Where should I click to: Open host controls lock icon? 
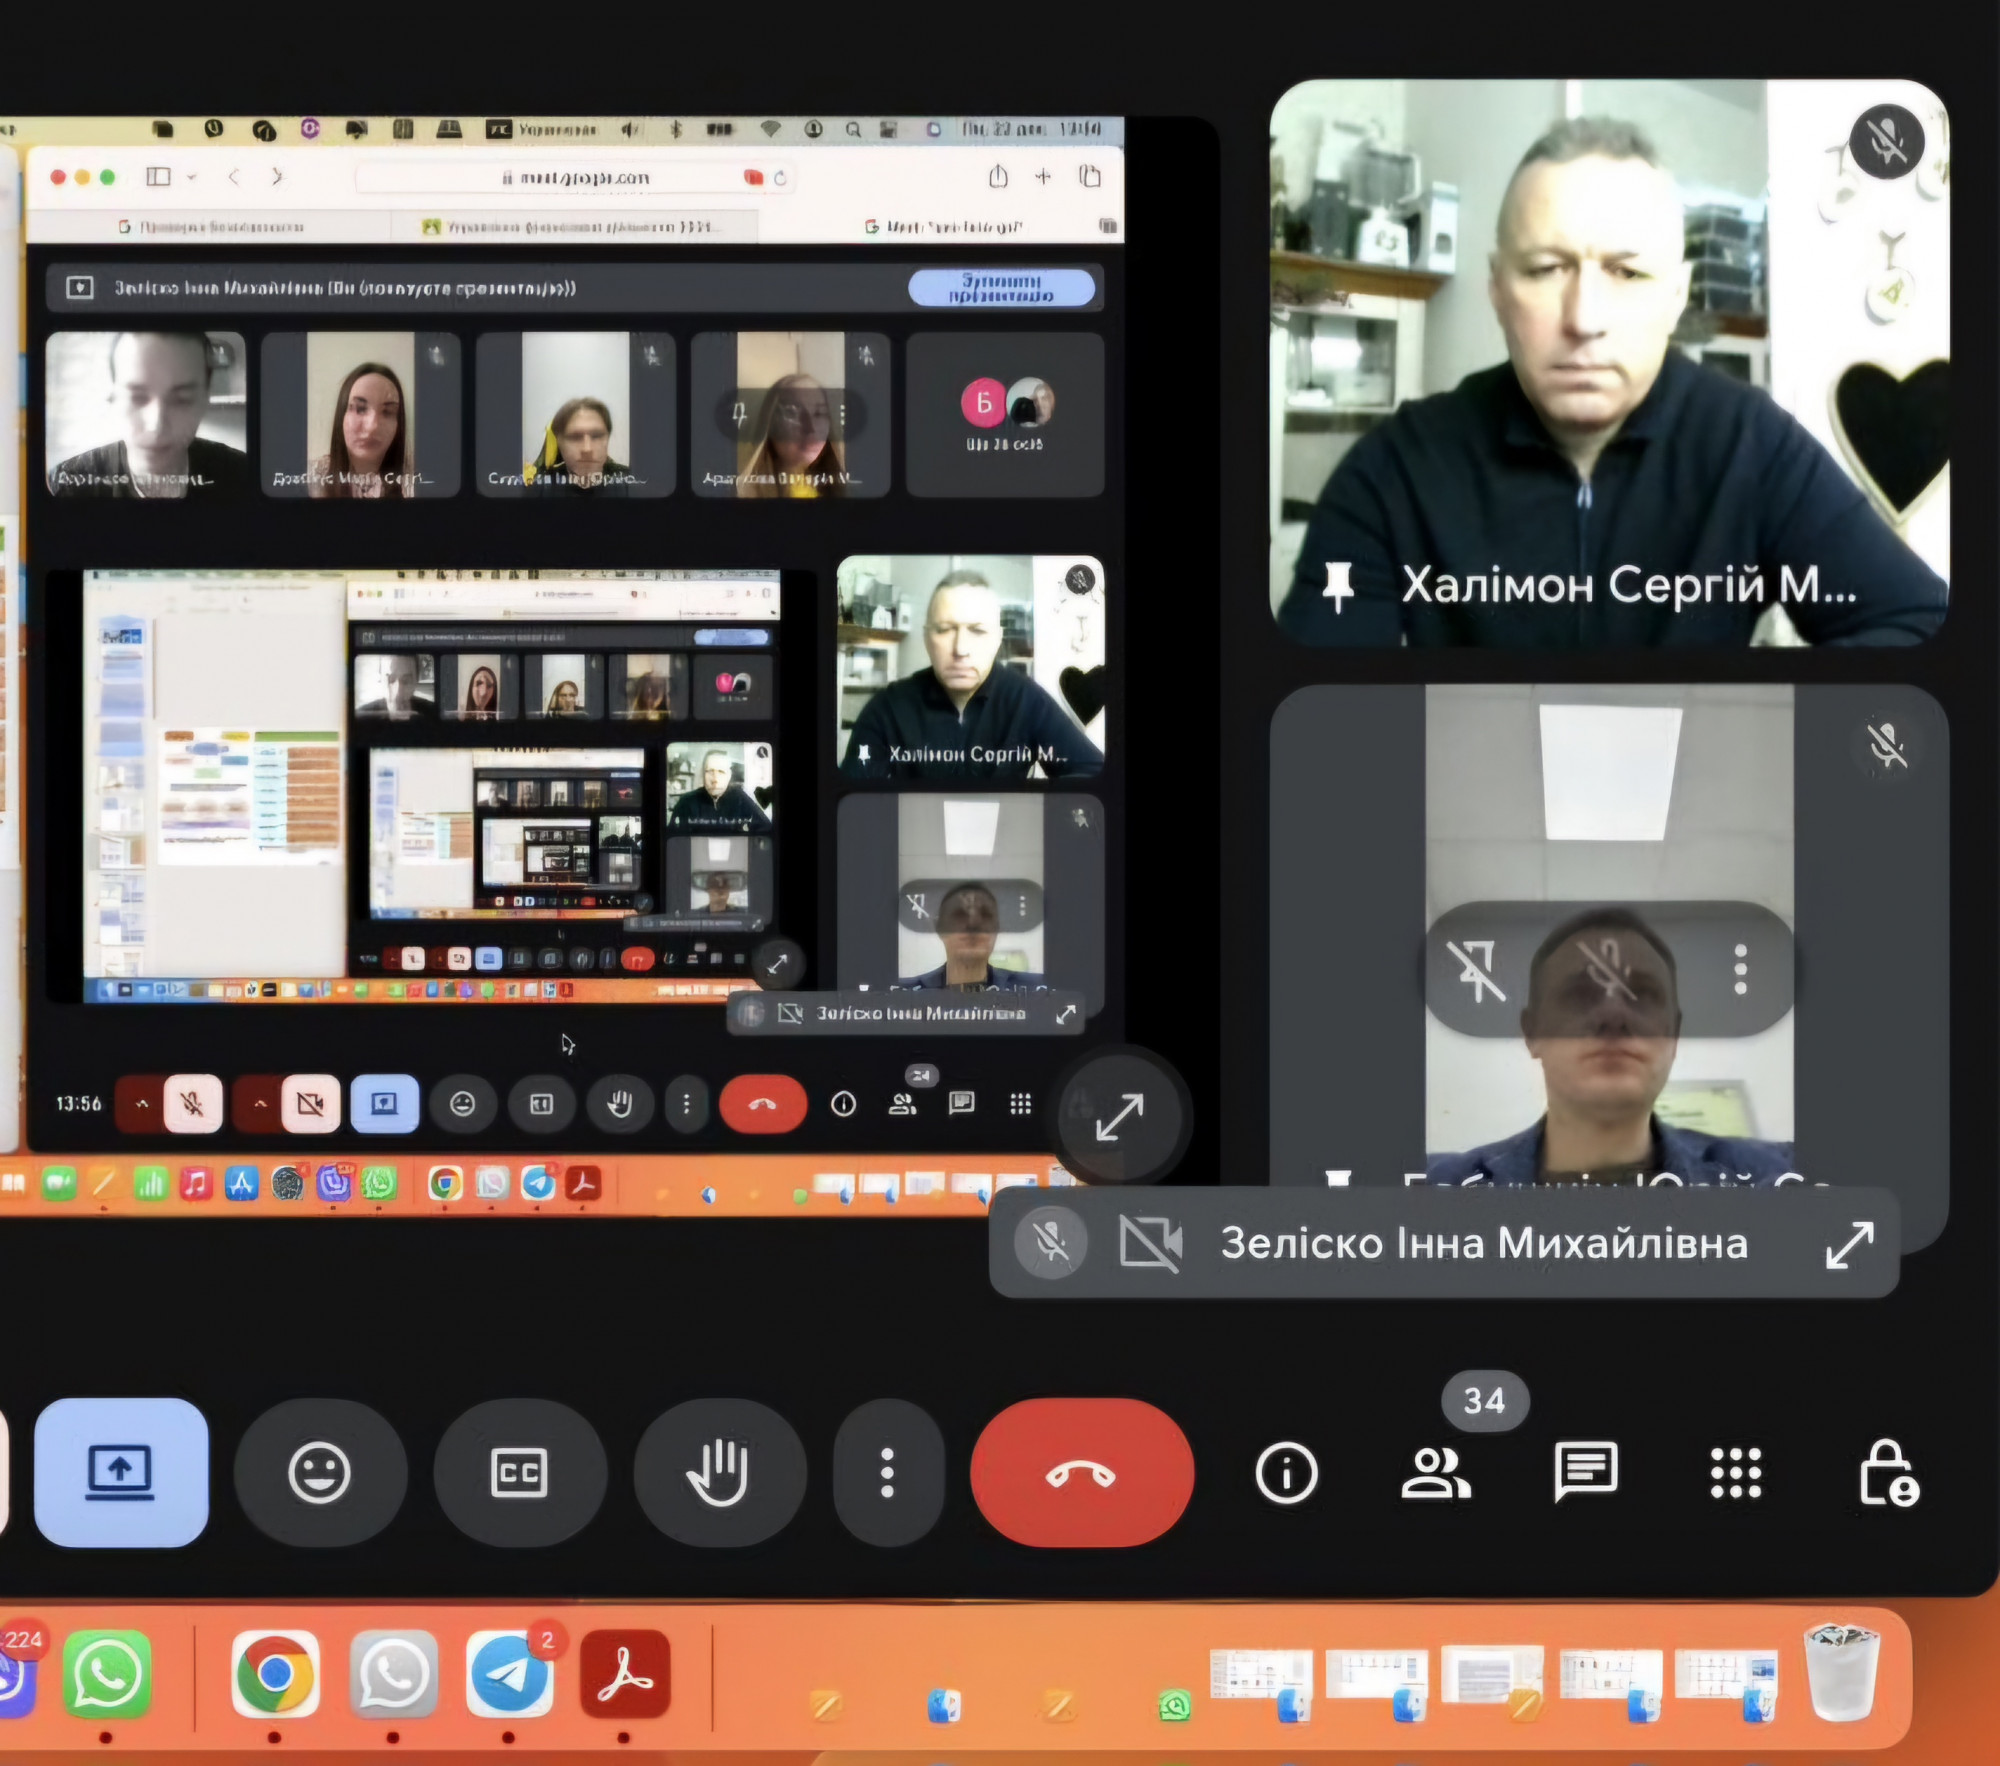point(1887,1472)
